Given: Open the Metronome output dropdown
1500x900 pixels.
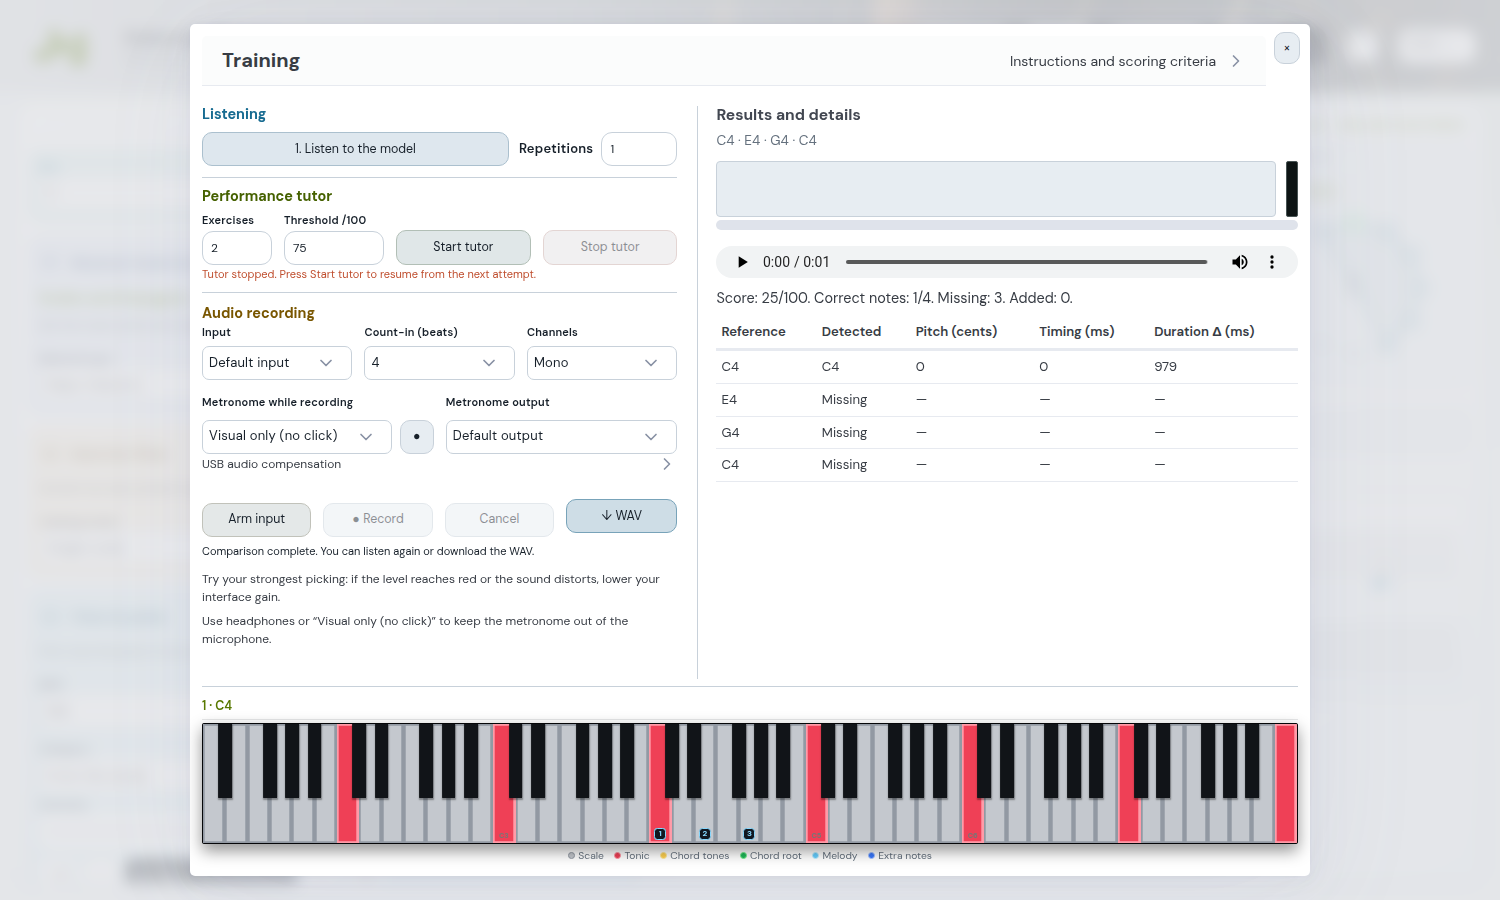Looking at the screenshot, I should point(561,437).
